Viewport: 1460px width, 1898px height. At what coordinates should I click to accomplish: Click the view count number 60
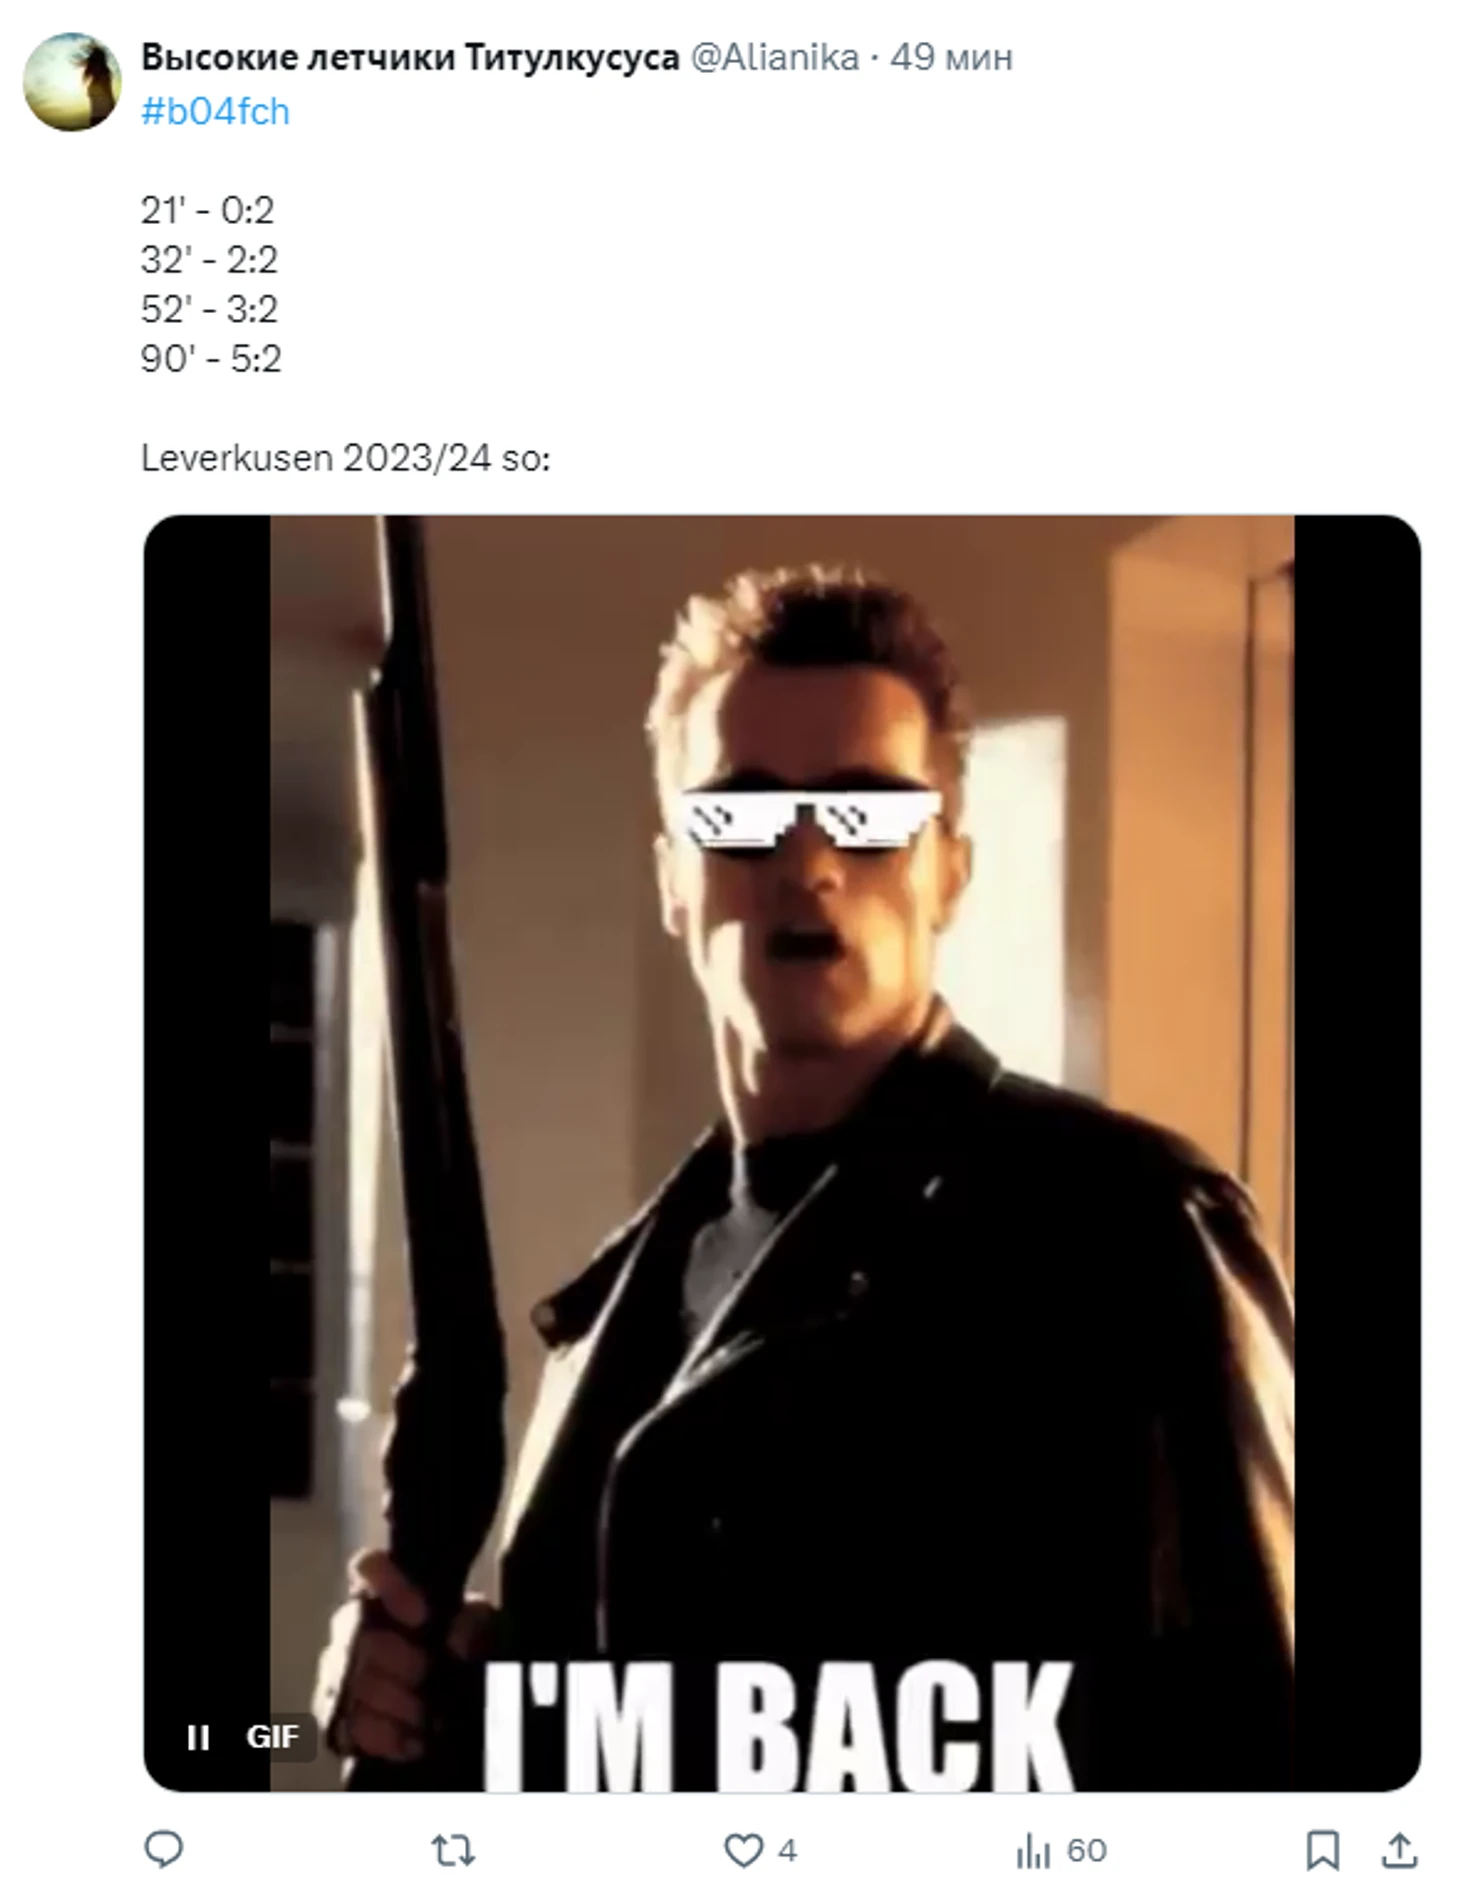pyautogui.click(x=1086, y=1851)
